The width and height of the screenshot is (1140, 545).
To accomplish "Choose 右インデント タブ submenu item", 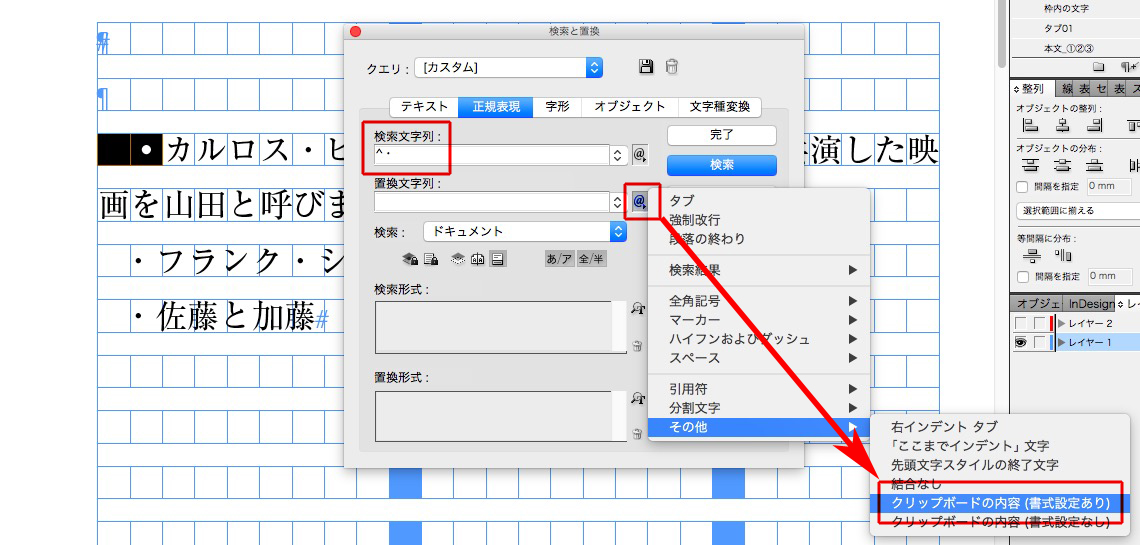I will pyautogui.click(x=1000, y=427).
